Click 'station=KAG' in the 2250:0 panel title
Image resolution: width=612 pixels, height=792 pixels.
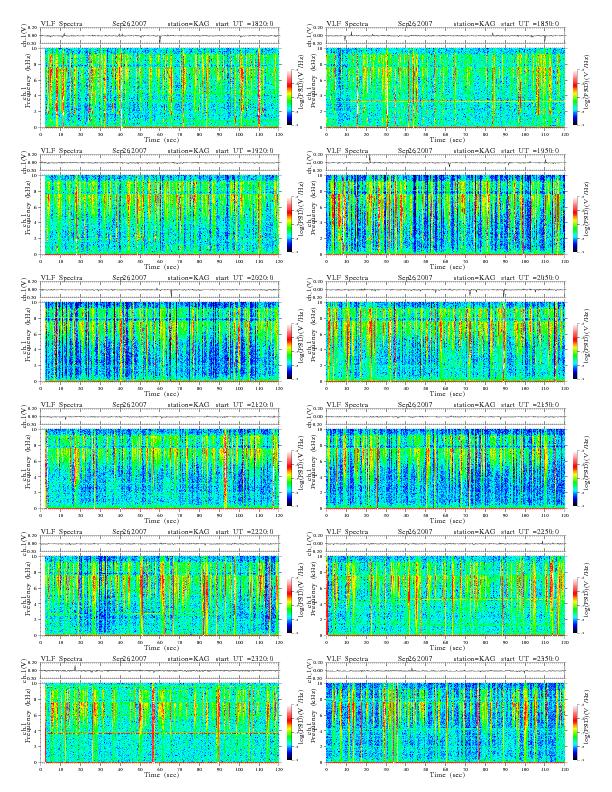(x=474, y=532)
